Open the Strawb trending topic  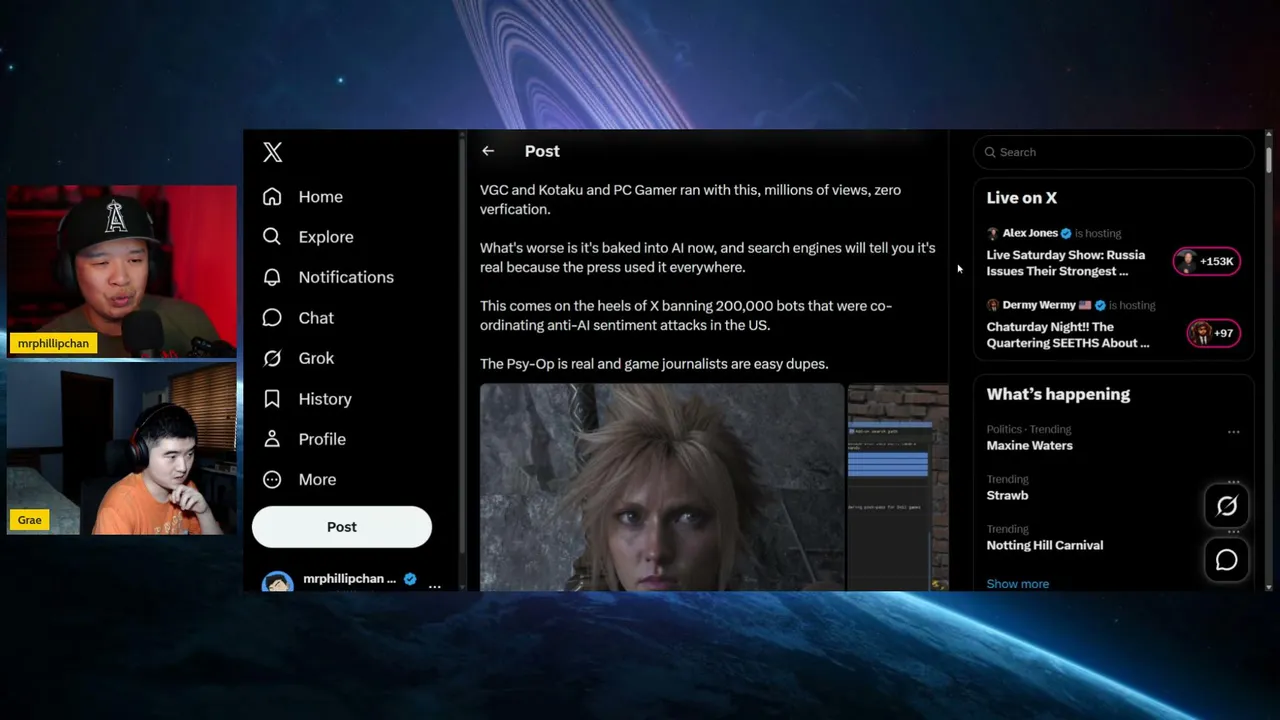[1007, 495]
